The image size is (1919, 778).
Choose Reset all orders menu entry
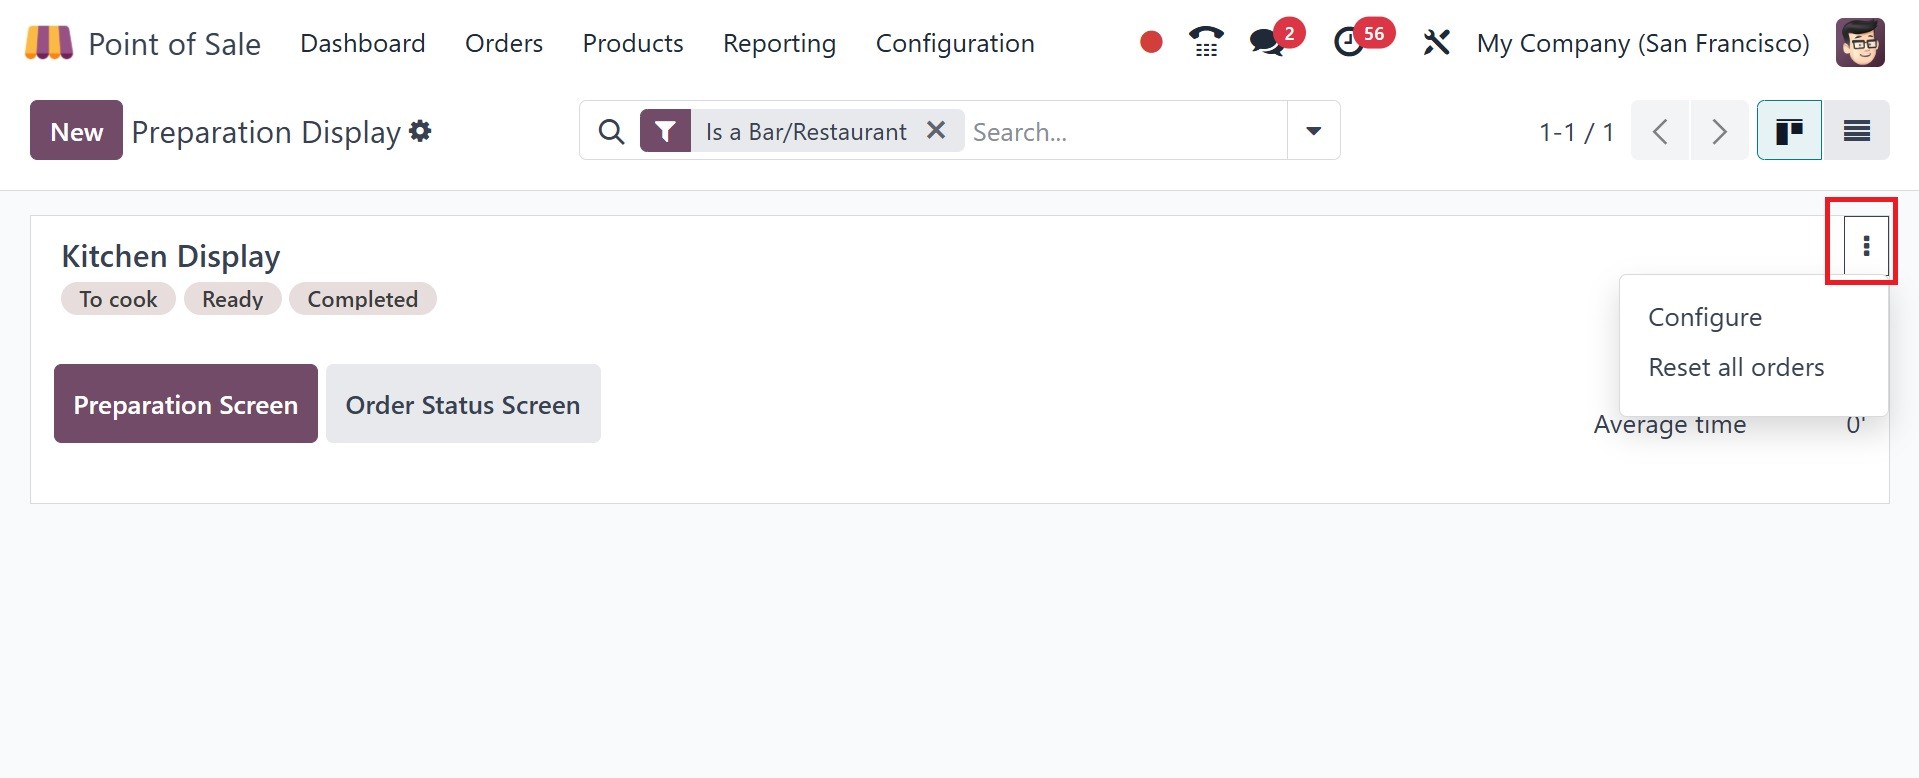coord(1736,367)
